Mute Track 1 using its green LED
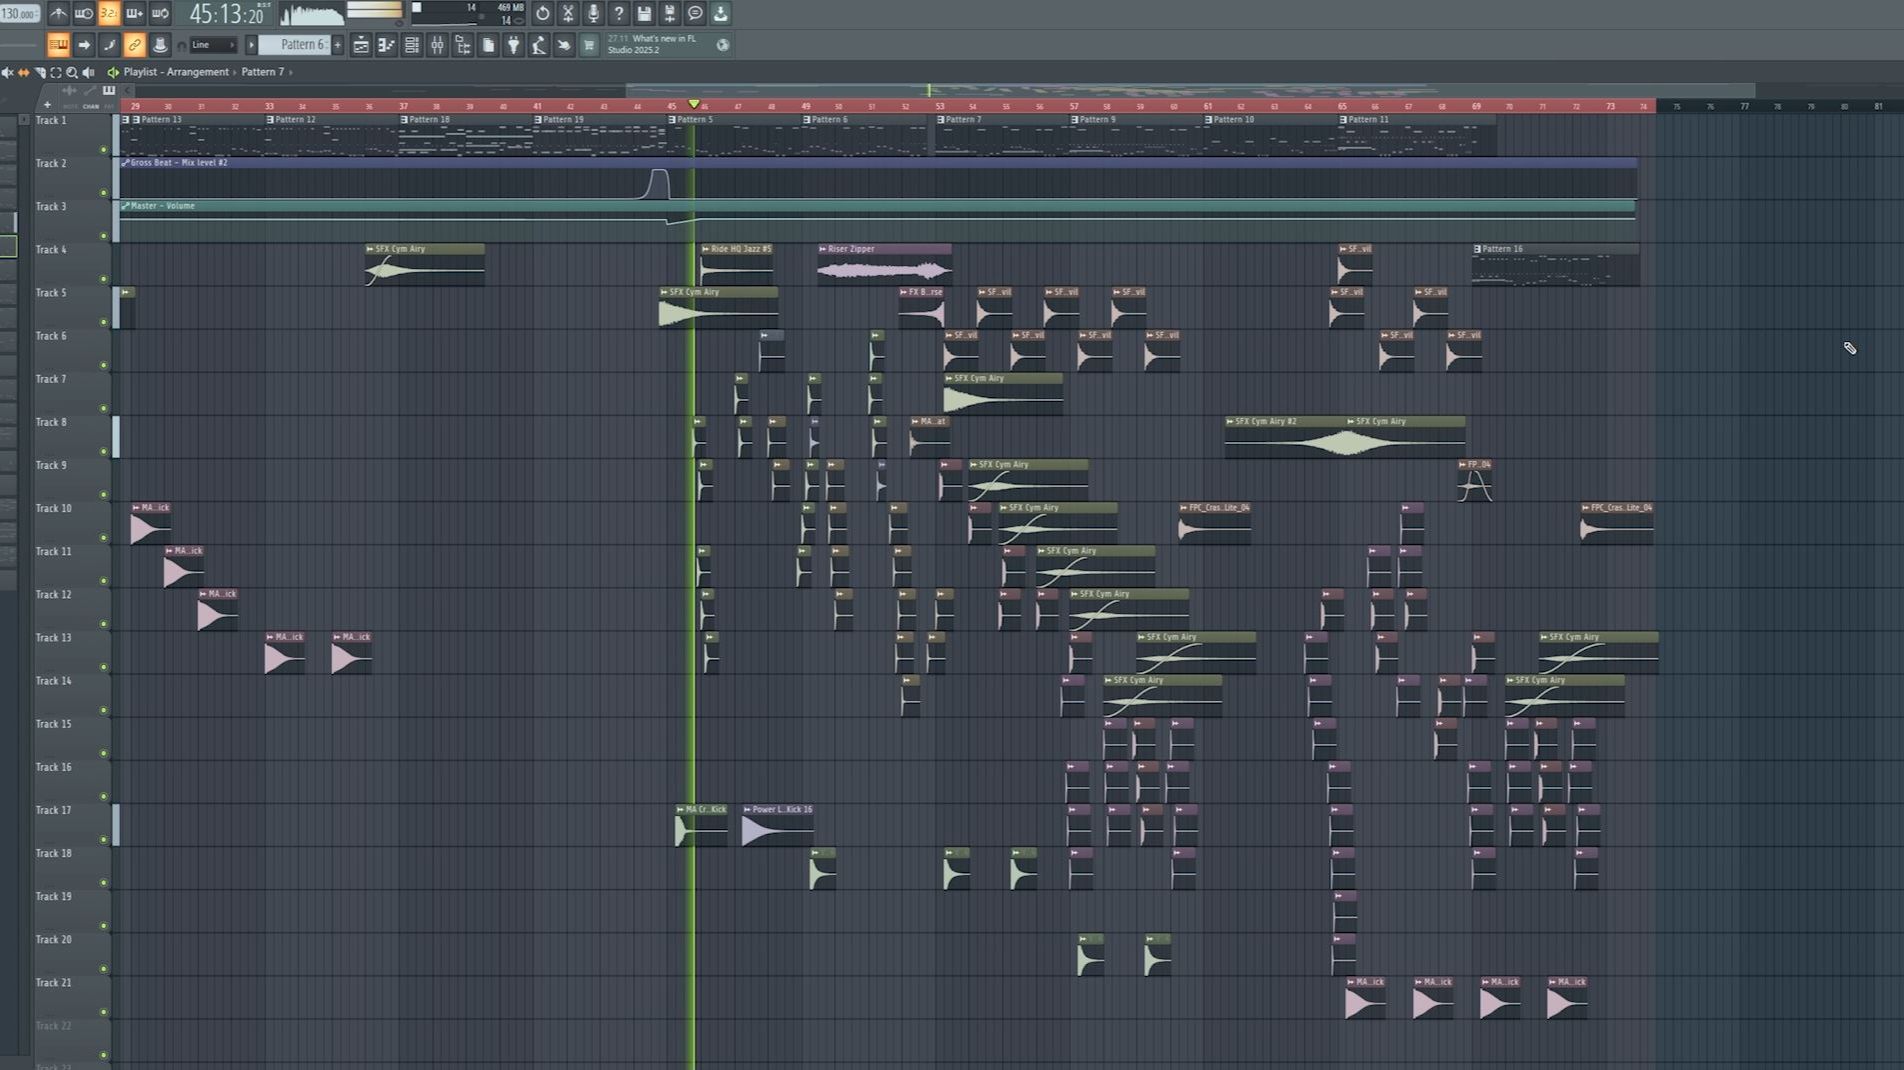 coord(104,150)
